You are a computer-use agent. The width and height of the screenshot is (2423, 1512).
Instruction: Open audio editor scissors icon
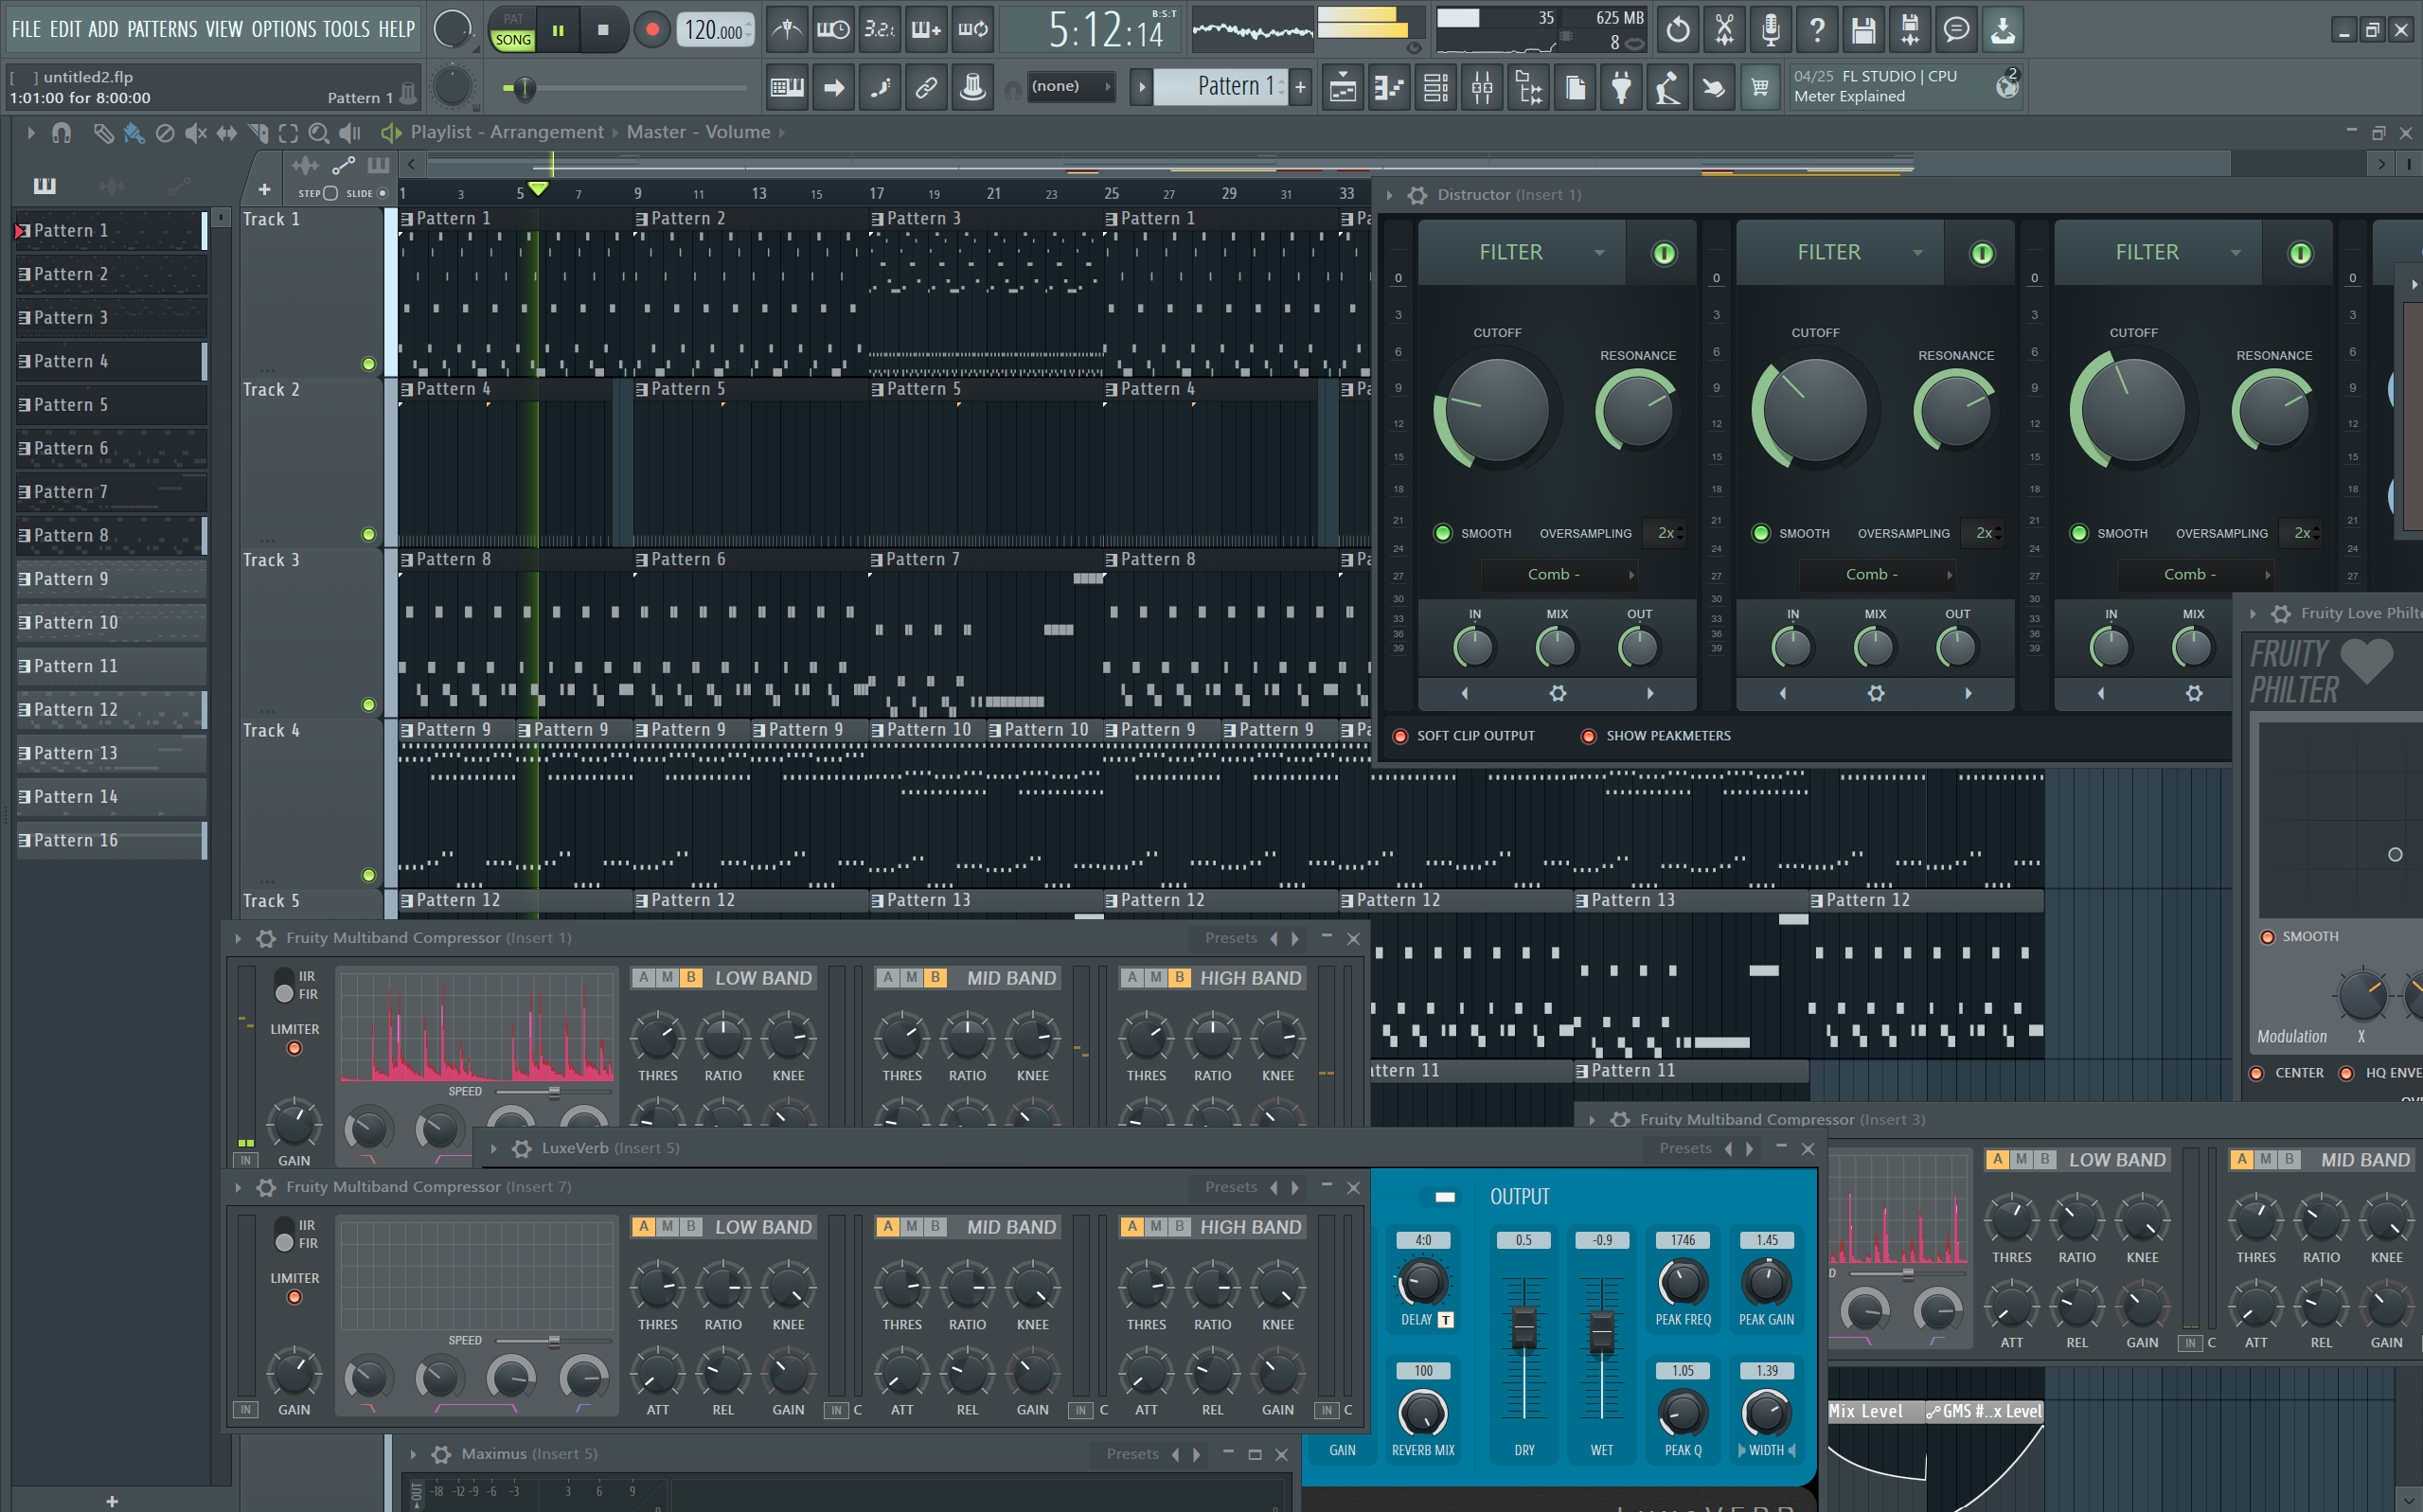[1724, 30]
